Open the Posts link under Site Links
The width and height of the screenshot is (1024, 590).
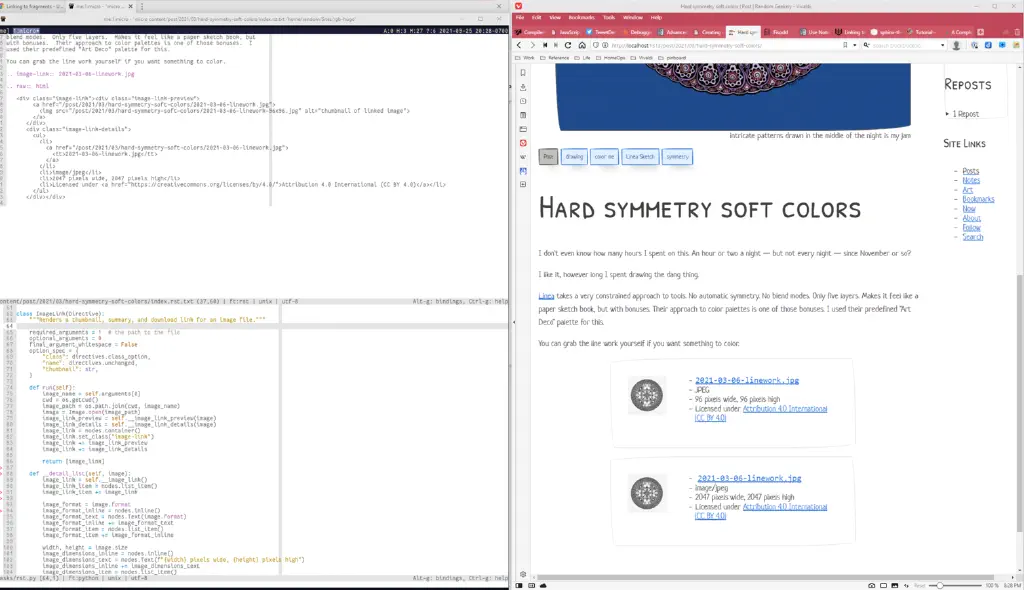pyautogui.click(x=970, y=171)
